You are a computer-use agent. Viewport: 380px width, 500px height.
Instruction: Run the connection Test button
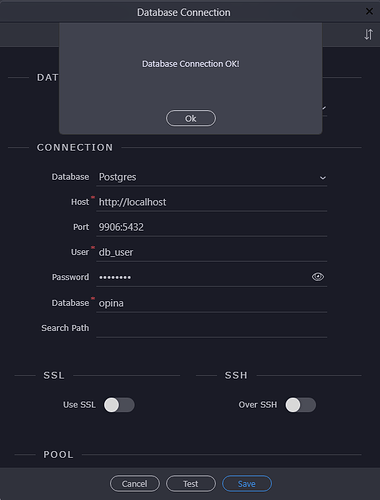coord(191,484)
